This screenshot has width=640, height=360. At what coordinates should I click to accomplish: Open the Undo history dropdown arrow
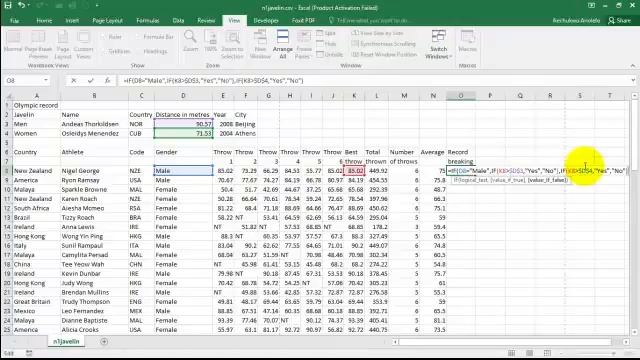[x=28, y=6]
